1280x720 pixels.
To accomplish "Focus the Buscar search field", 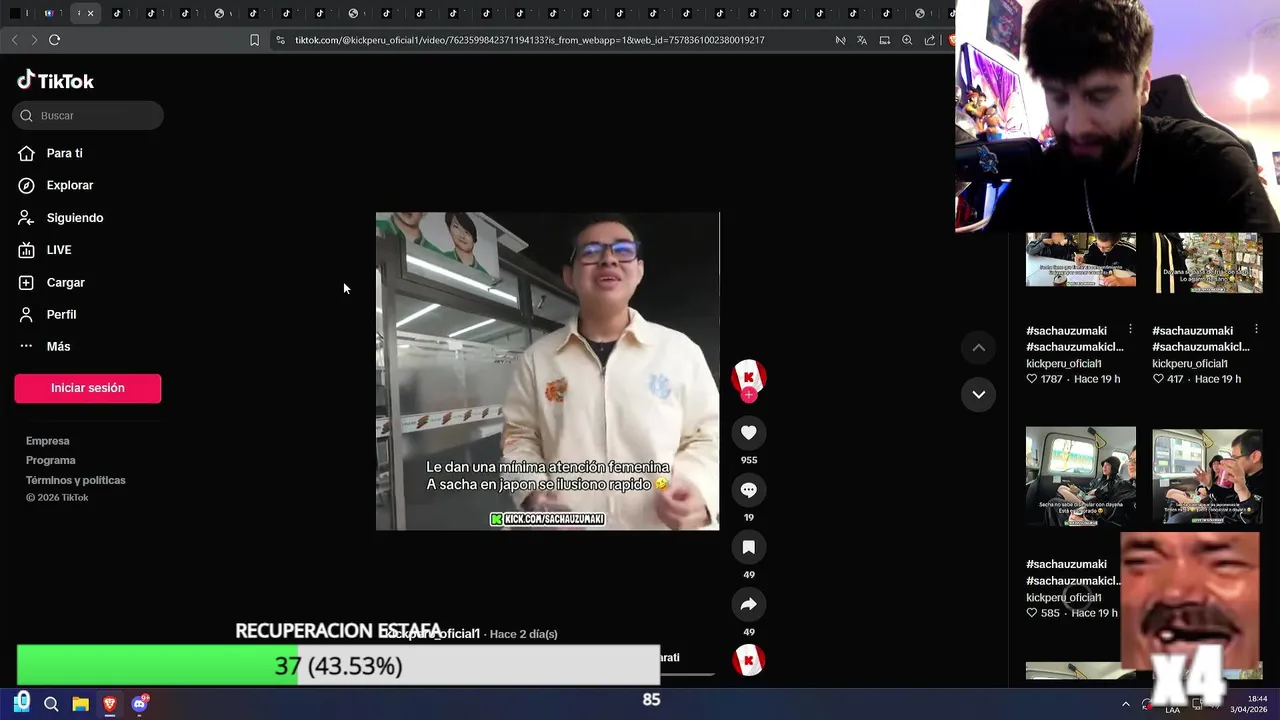I will click(x=88, y=115).
